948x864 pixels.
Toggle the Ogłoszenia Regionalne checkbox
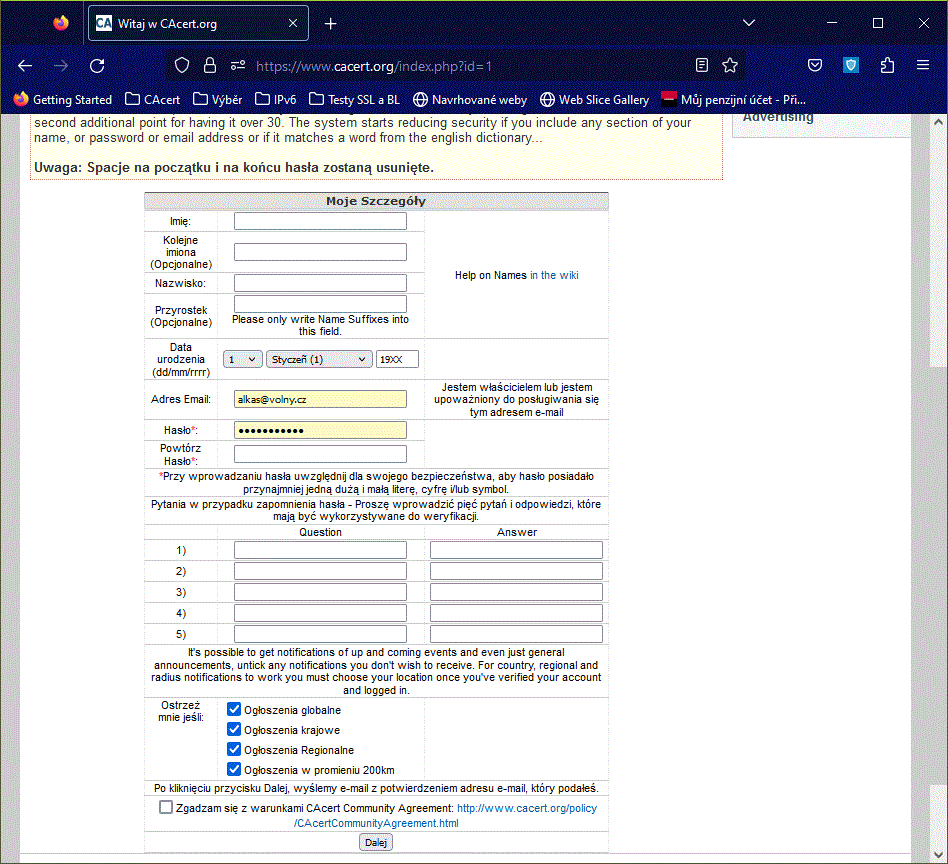point(234,749)
